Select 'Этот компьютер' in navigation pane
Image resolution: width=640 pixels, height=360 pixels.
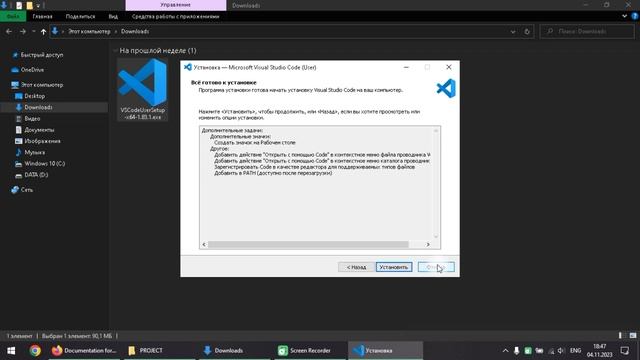click(x=38, y=85)
